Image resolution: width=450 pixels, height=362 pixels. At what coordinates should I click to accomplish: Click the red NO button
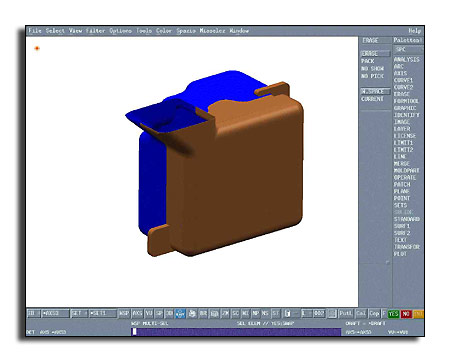click(406, 314)
